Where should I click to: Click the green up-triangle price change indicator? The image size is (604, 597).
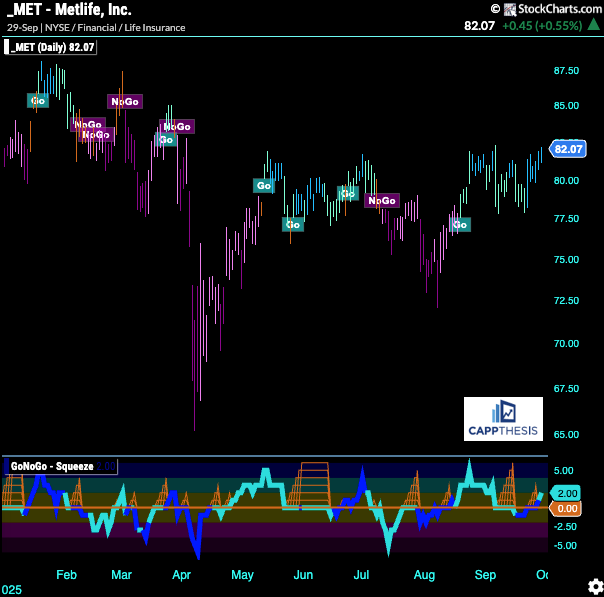pyautogui.click(x=594, y=25)
